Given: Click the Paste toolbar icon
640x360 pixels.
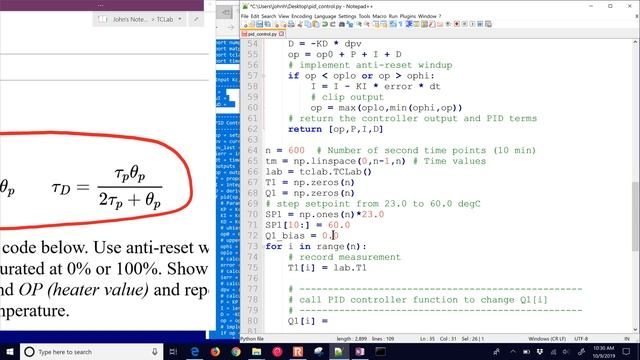Looking at the screenshot, I should pyautogui.click(x=315, y=24).
